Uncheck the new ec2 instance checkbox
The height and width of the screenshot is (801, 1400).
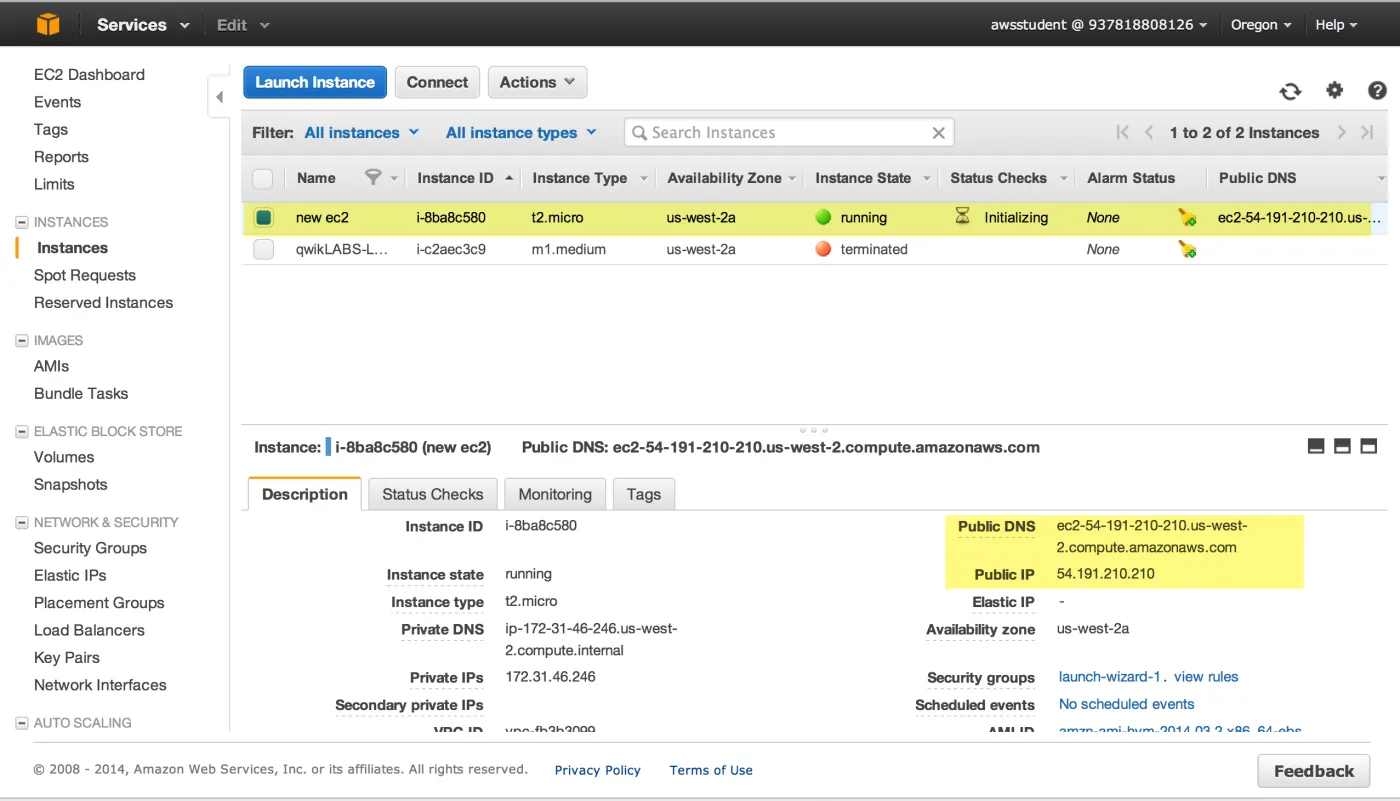click(263, 217)
